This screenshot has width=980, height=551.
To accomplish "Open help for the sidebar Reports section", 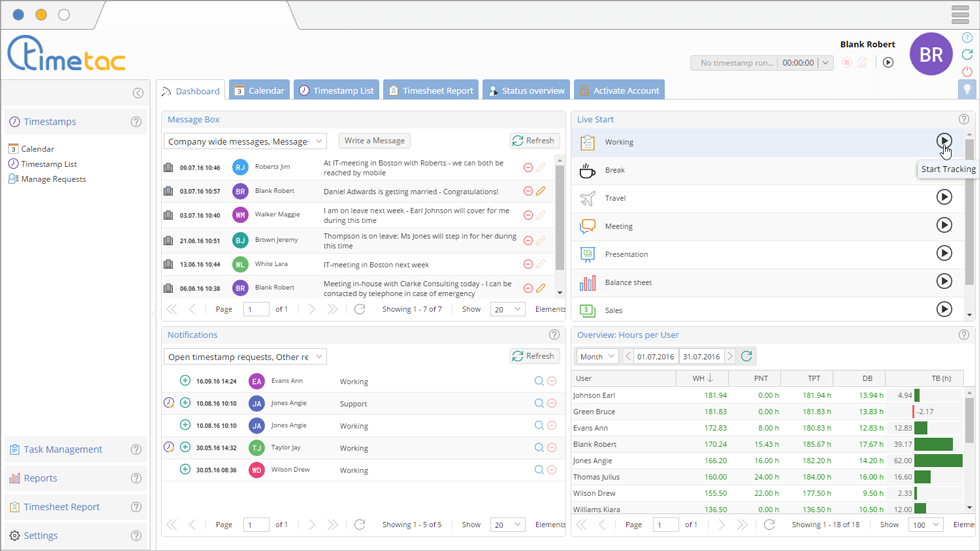I will (x=136, y=478).
